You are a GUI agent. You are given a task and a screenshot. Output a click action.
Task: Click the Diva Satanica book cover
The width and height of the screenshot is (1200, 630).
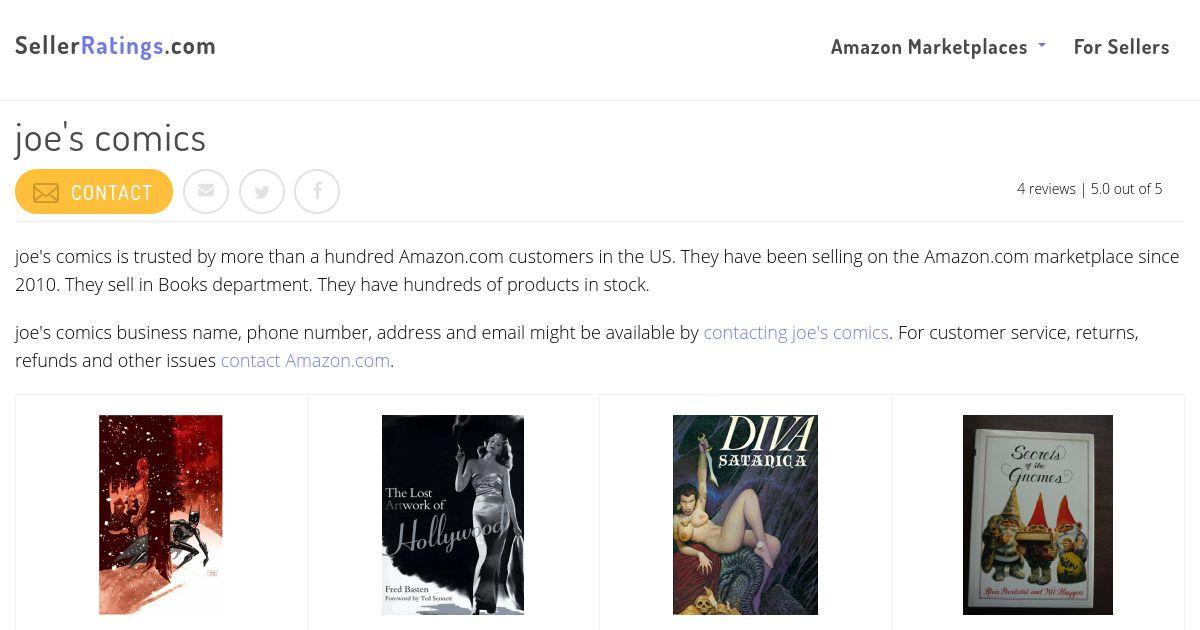tap(745, 514)
